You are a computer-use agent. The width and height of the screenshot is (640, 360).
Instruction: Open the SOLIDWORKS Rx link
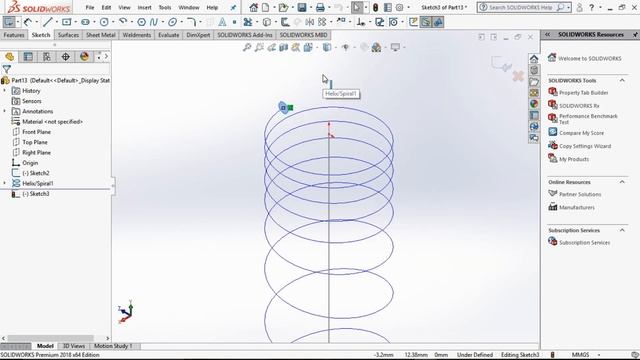point(579,106)
